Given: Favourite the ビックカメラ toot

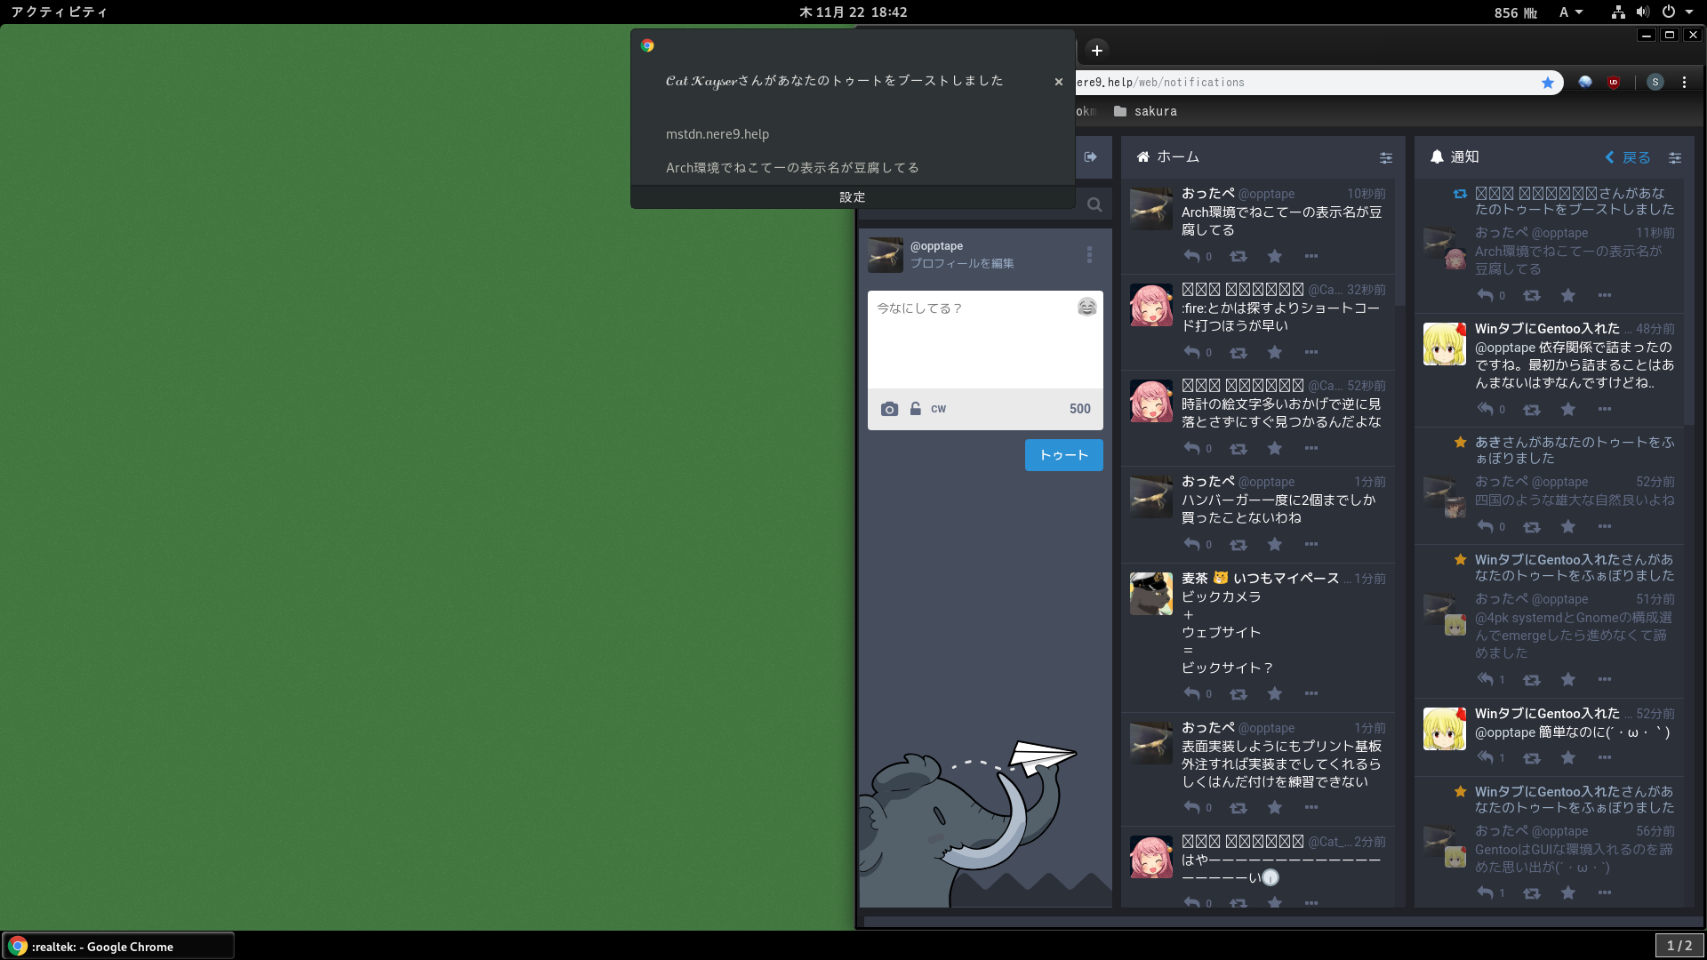Looking at the screenshot, I should tap(1275, 694).
